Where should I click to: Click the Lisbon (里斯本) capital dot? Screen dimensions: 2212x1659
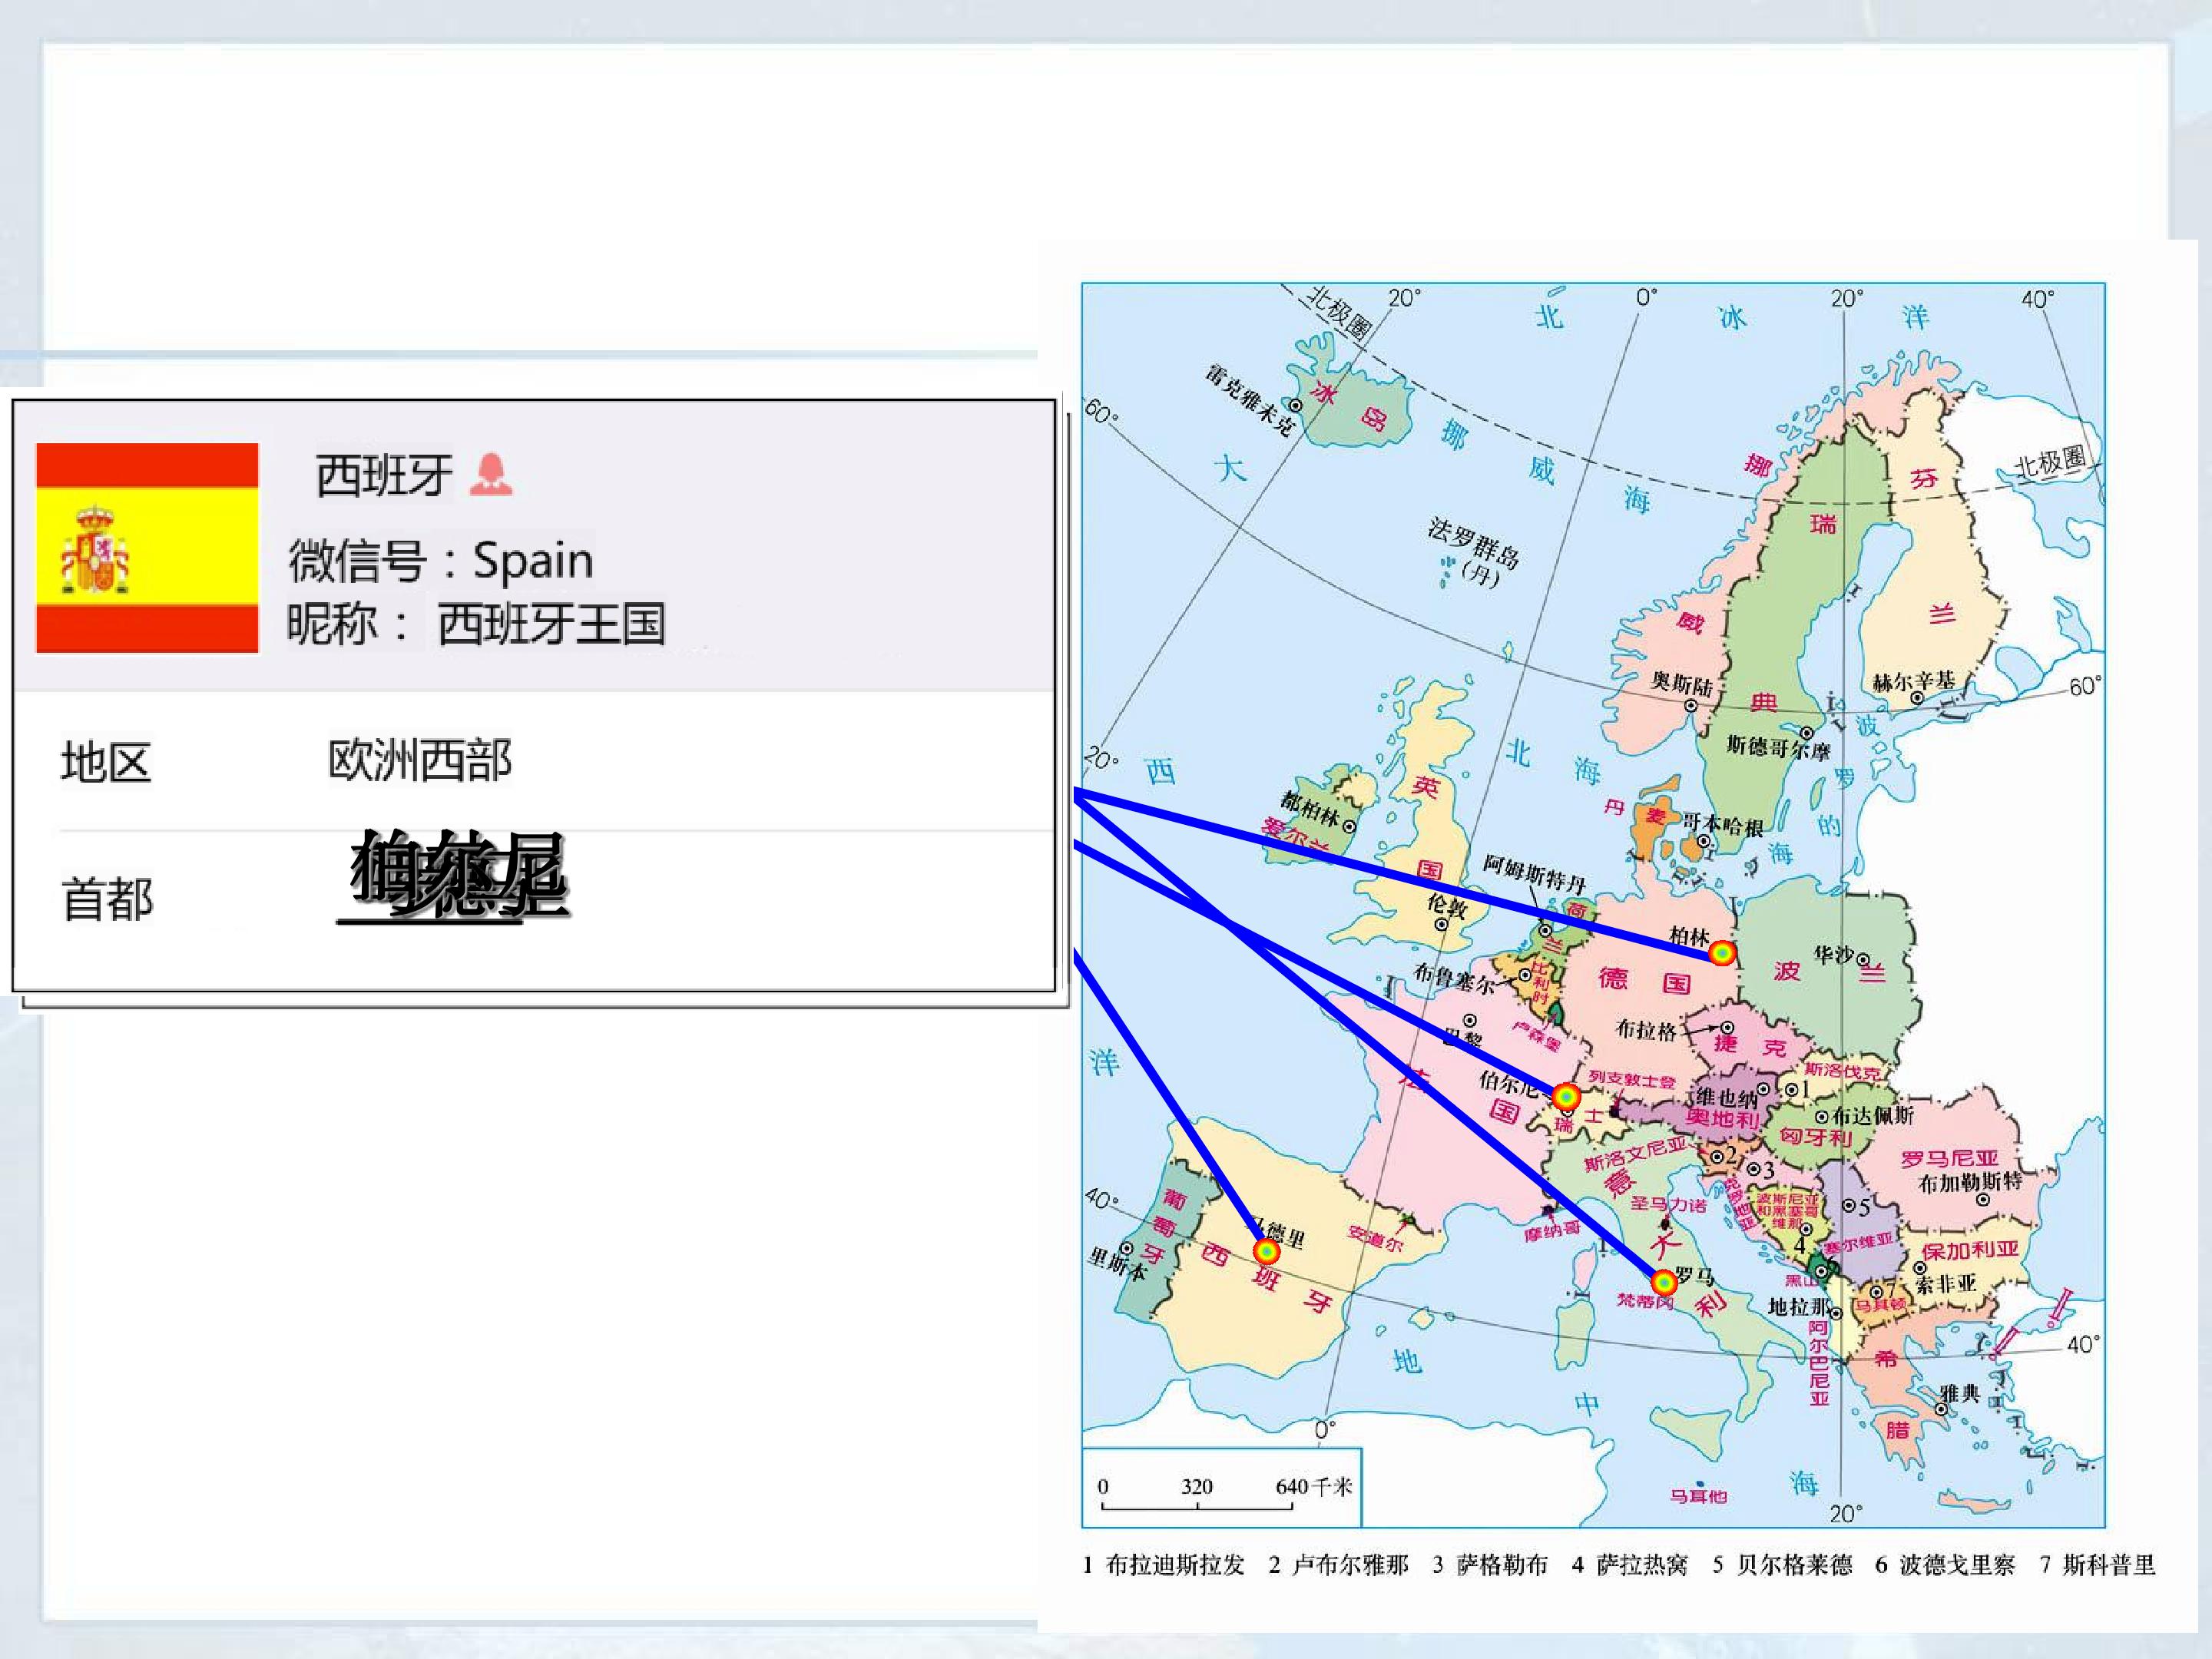(1127, 1249)
